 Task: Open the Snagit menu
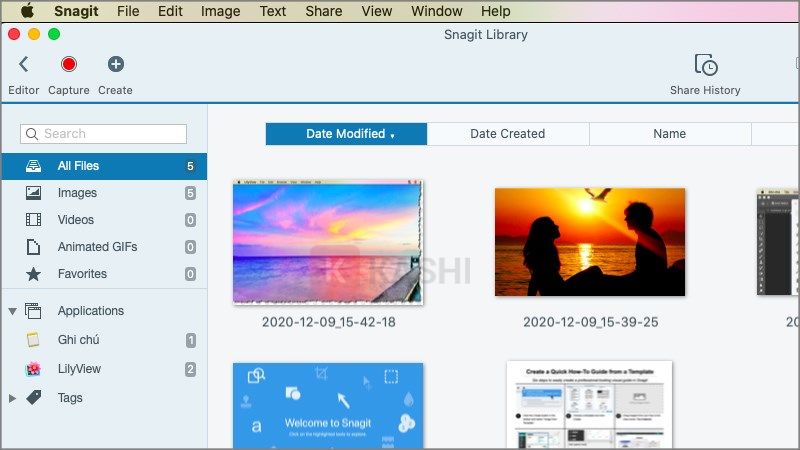click(x=76, y=11)
